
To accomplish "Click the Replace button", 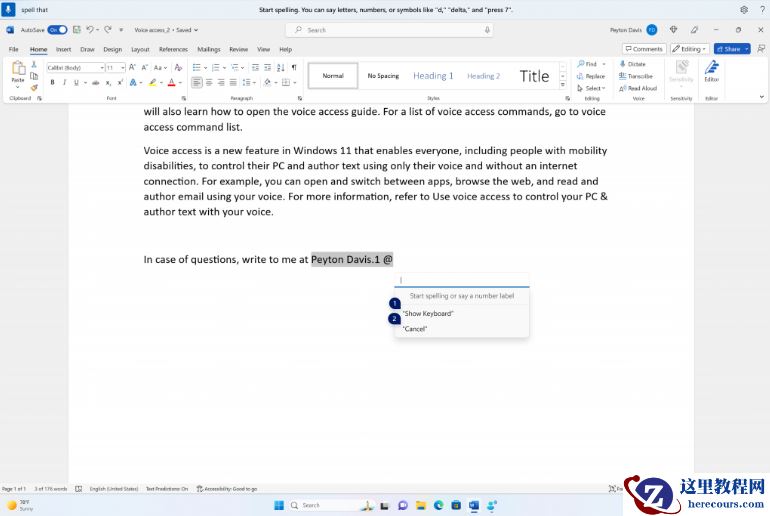I will [x=591, y=76].
